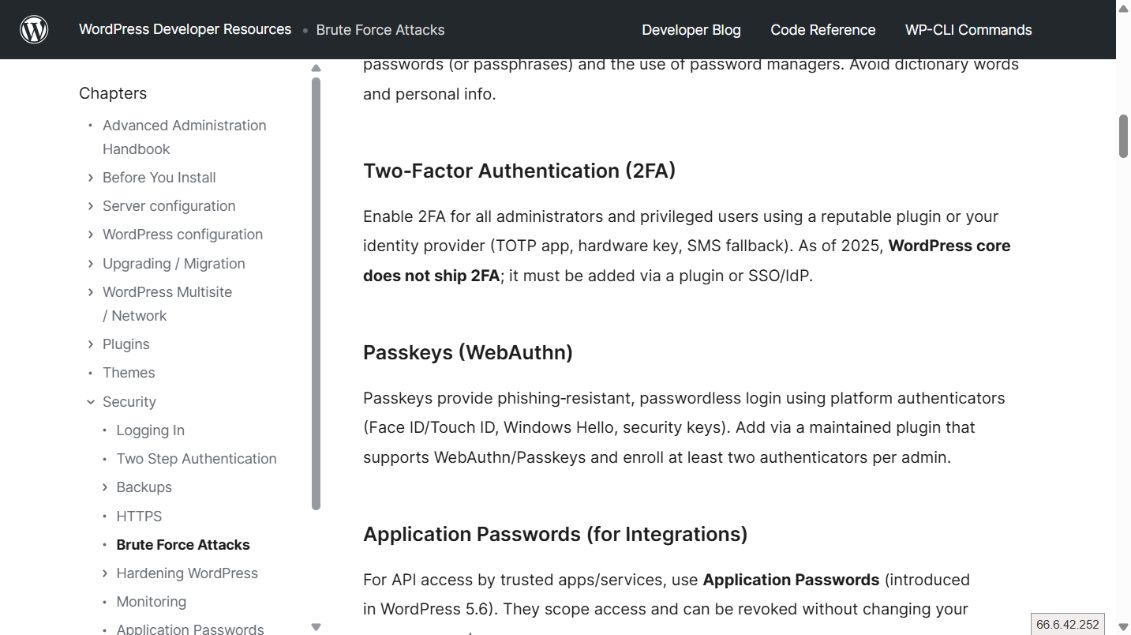
Task: Click the page scroll-up arrow
Action: point(1123,9)
